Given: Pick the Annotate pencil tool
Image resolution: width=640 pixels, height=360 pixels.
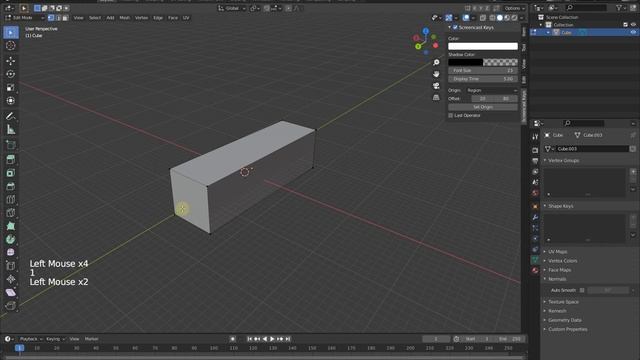Looking at the screenshot, I should [11, 116].
